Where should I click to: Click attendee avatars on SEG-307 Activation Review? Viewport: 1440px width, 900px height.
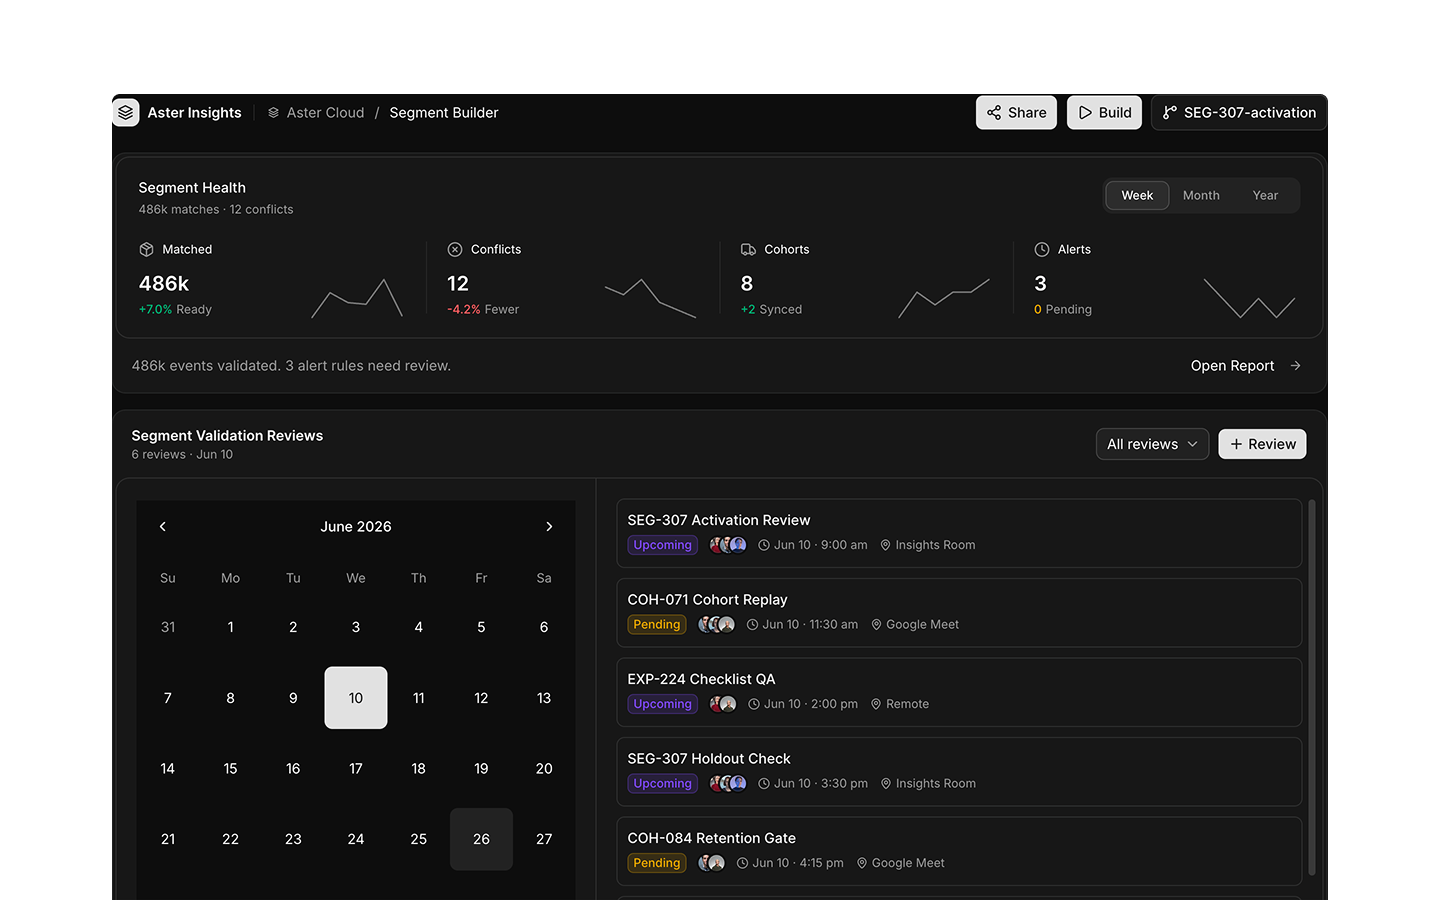[x=728, y=545]
